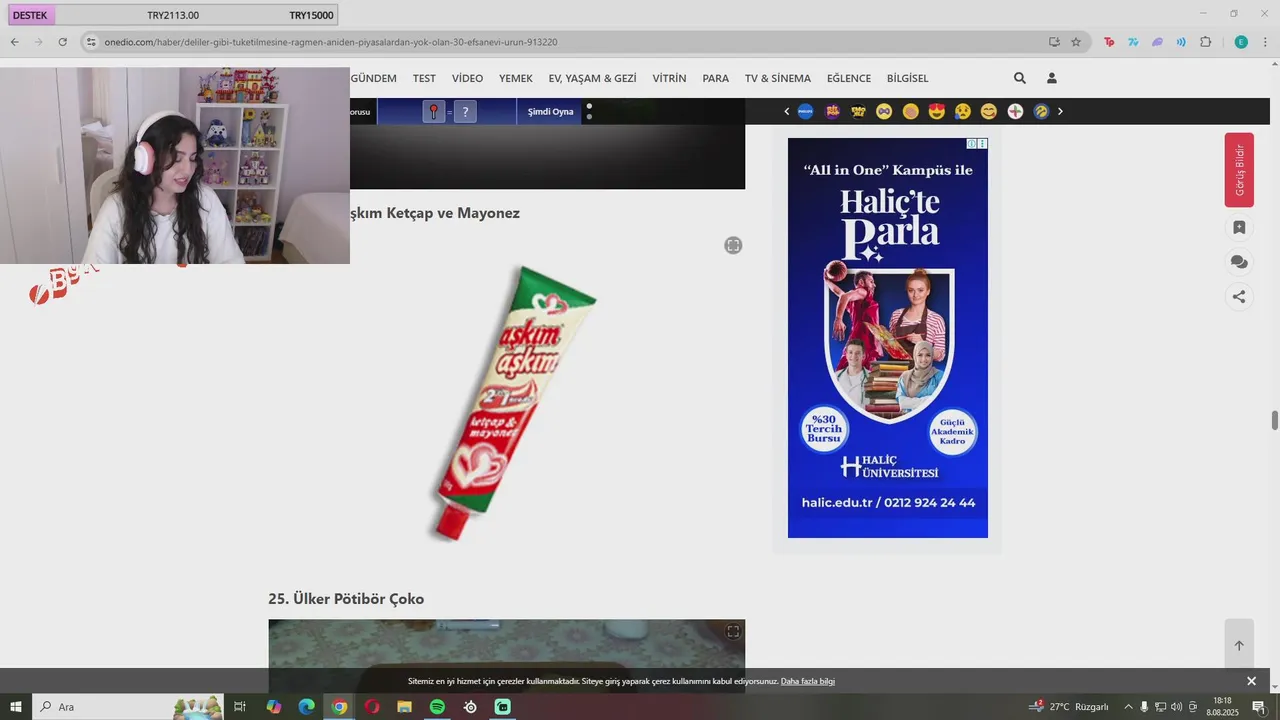Click the Philips blue logo in reaction bar
The height and width of the screenshot is (720, 1280).
tap(805, 111)
